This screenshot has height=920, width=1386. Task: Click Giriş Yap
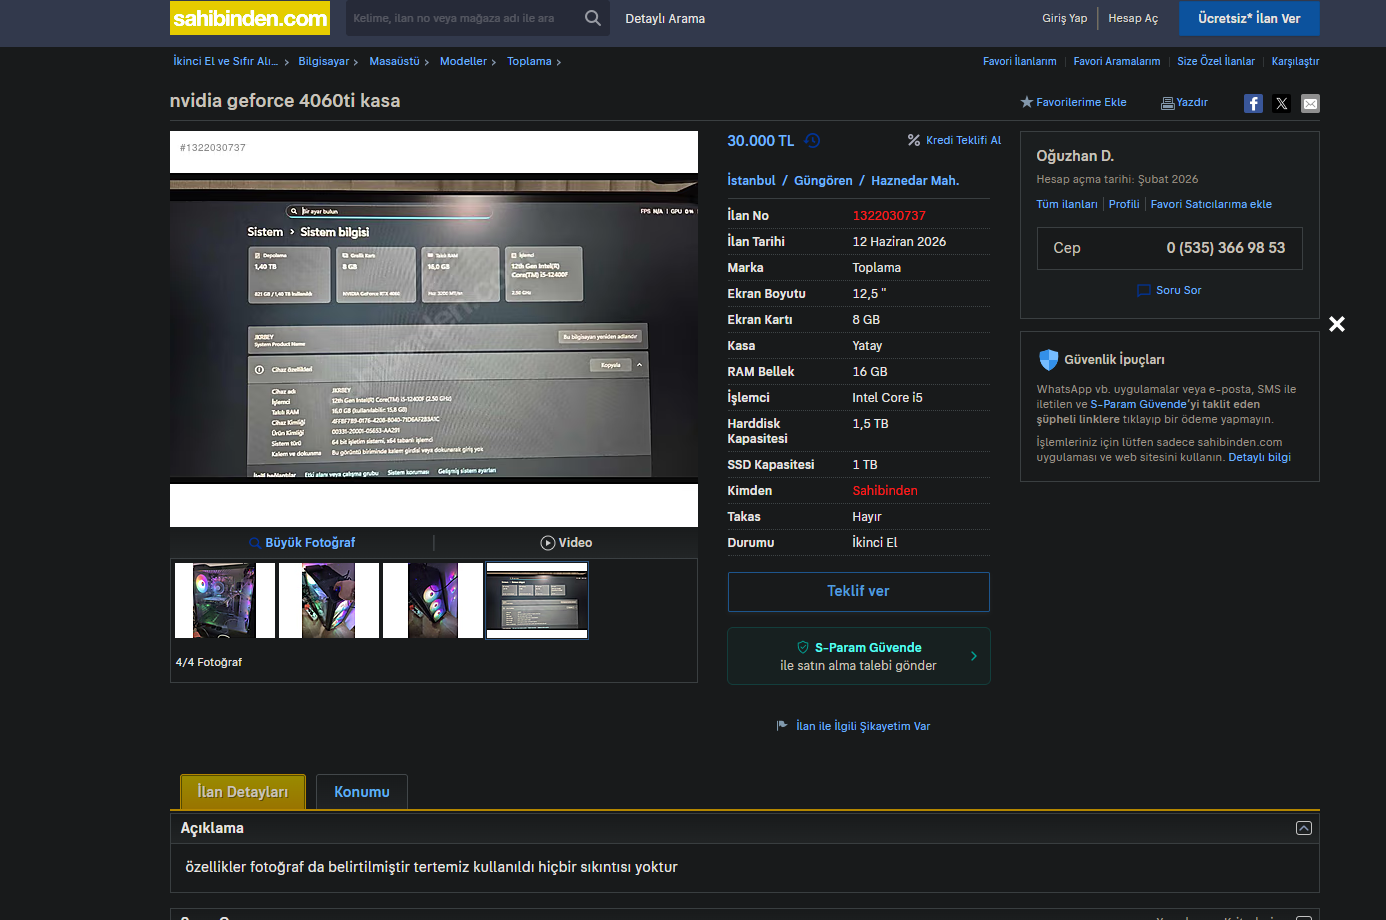pos(1064,18)
